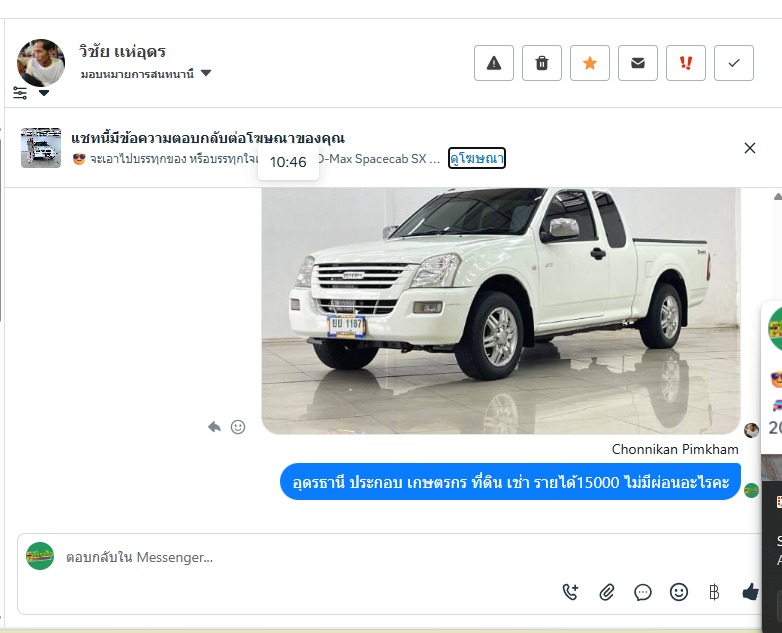
Task: Open วิชัย แห่อุดร profile picture
Action: point(41,63)
